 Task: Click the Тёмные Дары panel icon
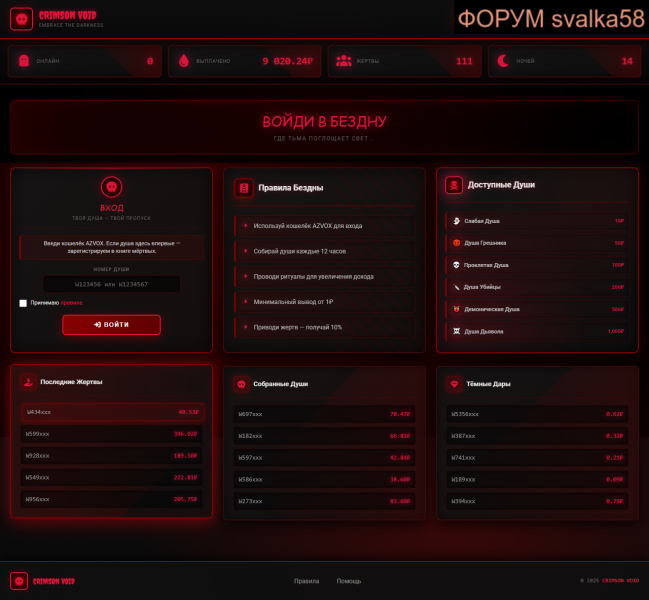tap(454, 383)
